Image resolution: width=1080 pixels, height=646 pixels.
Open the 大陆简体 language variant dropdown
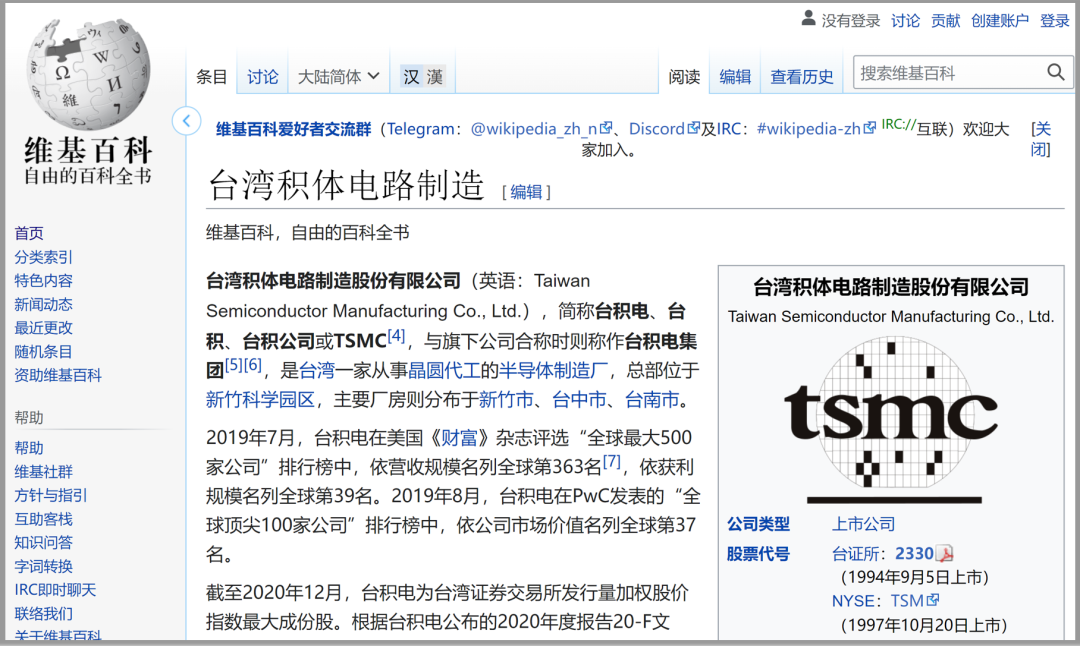(338, 76)
